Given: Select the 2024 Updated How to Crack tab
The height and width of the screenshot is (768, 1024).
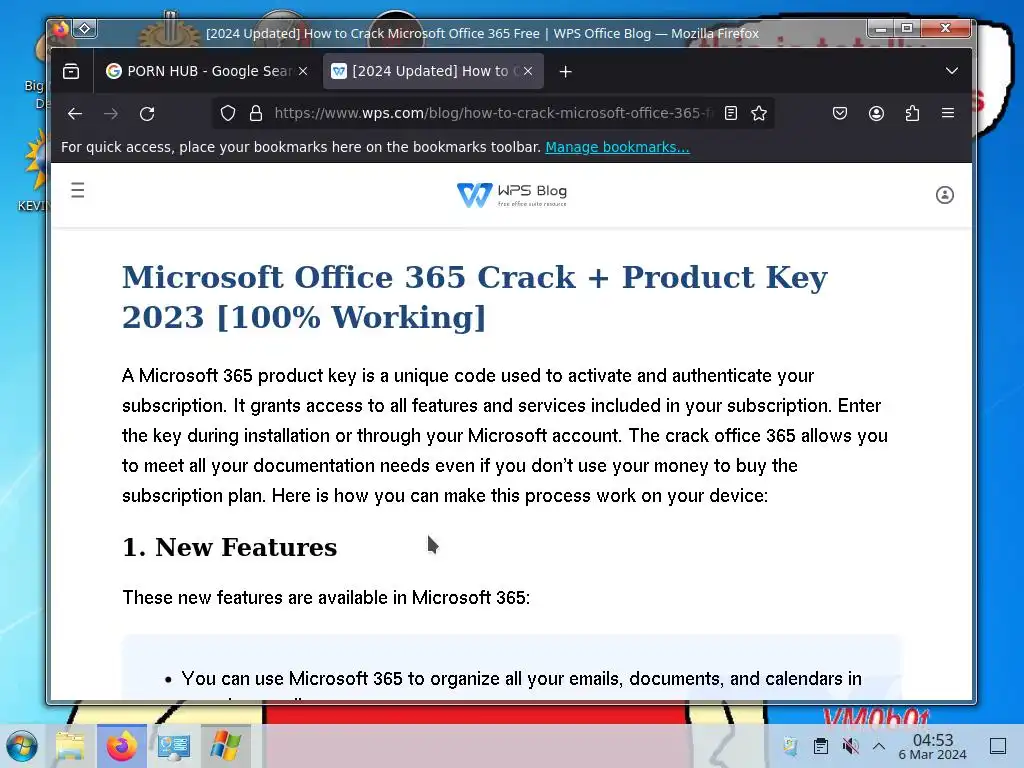Looking at the screenshot, I should [433, 71].
